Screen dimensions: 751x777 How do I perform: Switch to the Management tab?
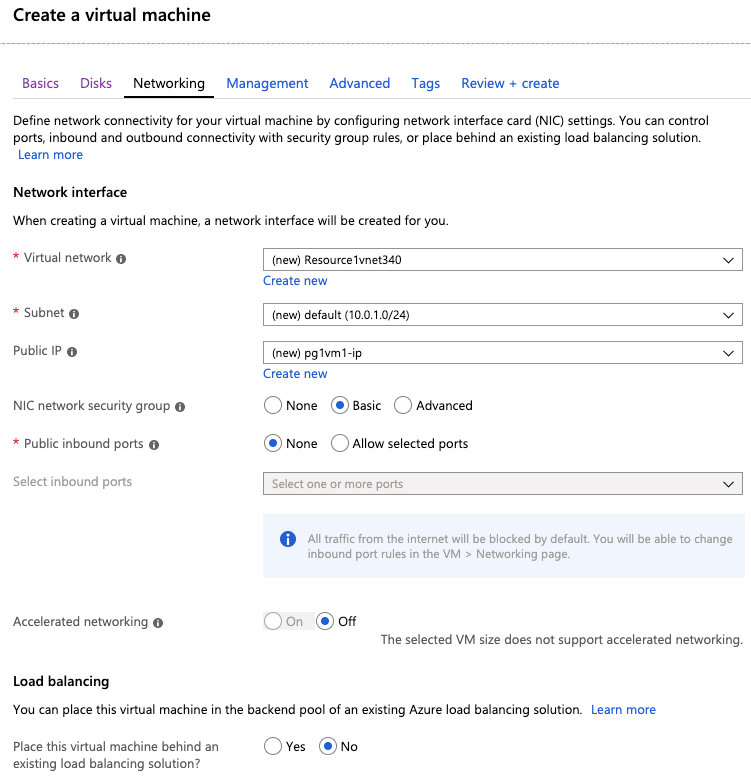tap(267, 83)
